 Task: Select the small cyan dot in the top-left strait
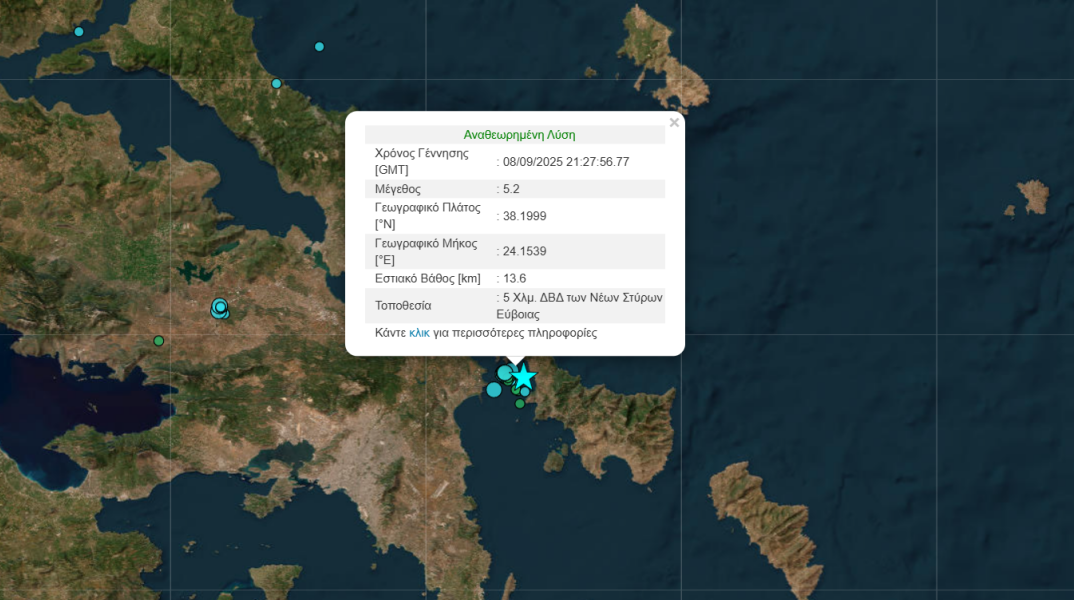pos(78,31)
